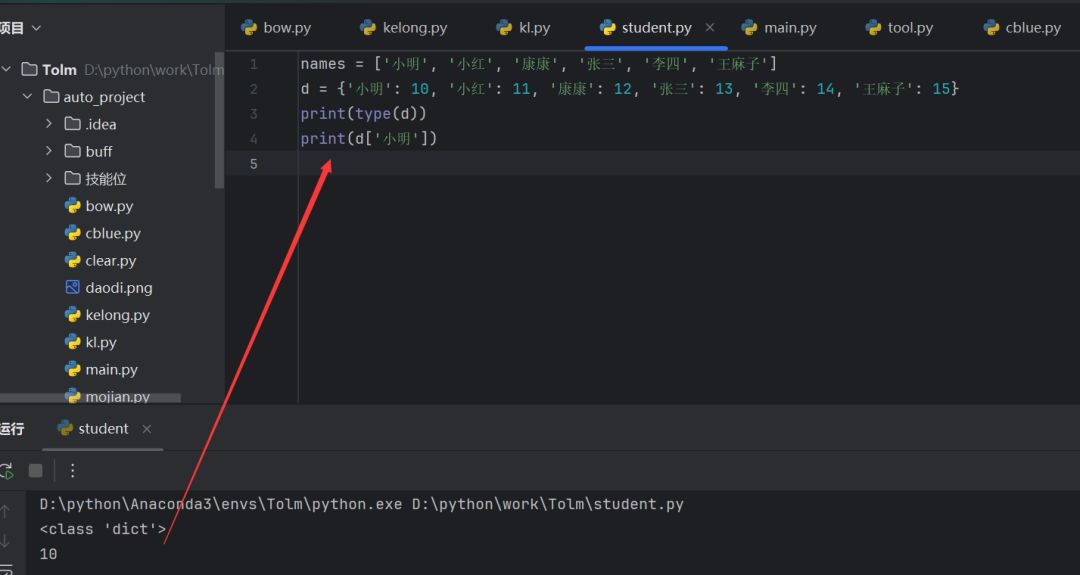1080x575 pixels.
Task: Switch to the tool.py editor tab
Action: [x=899, y=27]
